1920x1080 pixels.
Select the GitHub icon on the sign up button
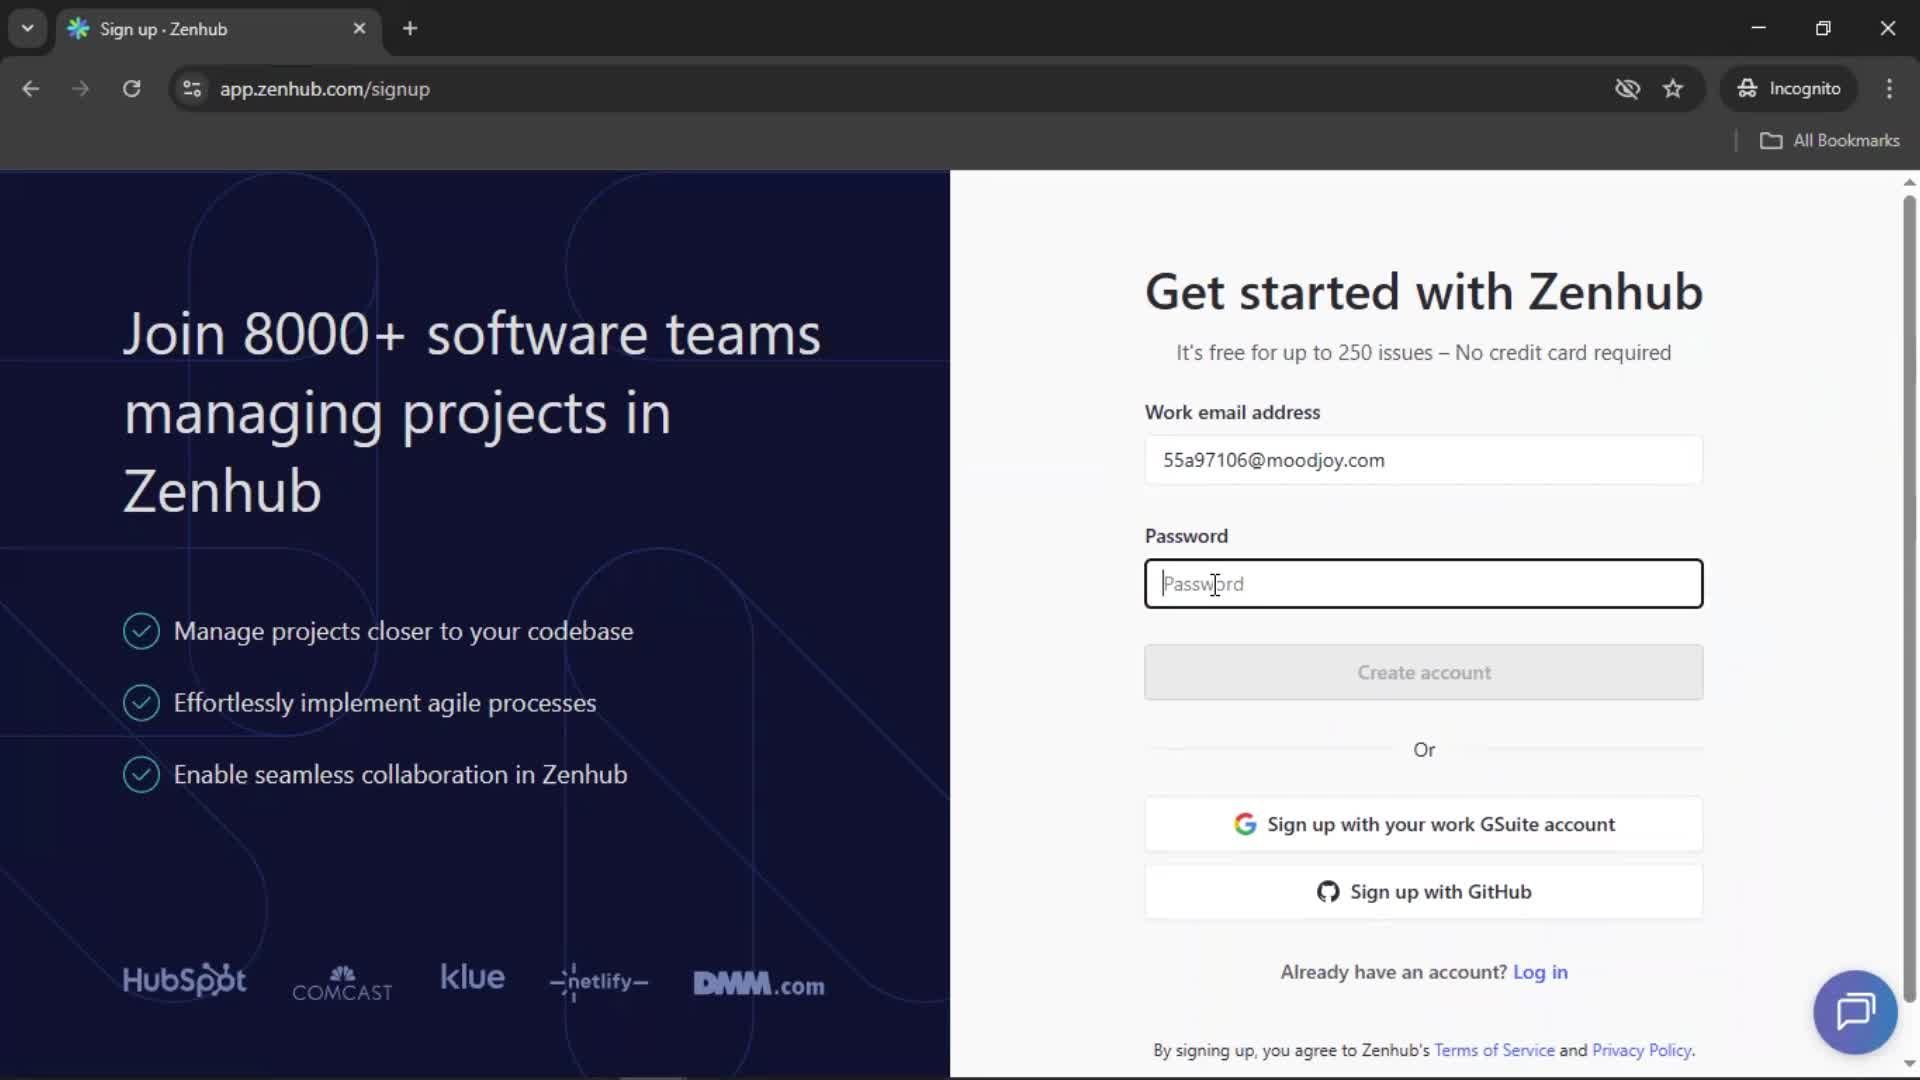coord(1328,892)
